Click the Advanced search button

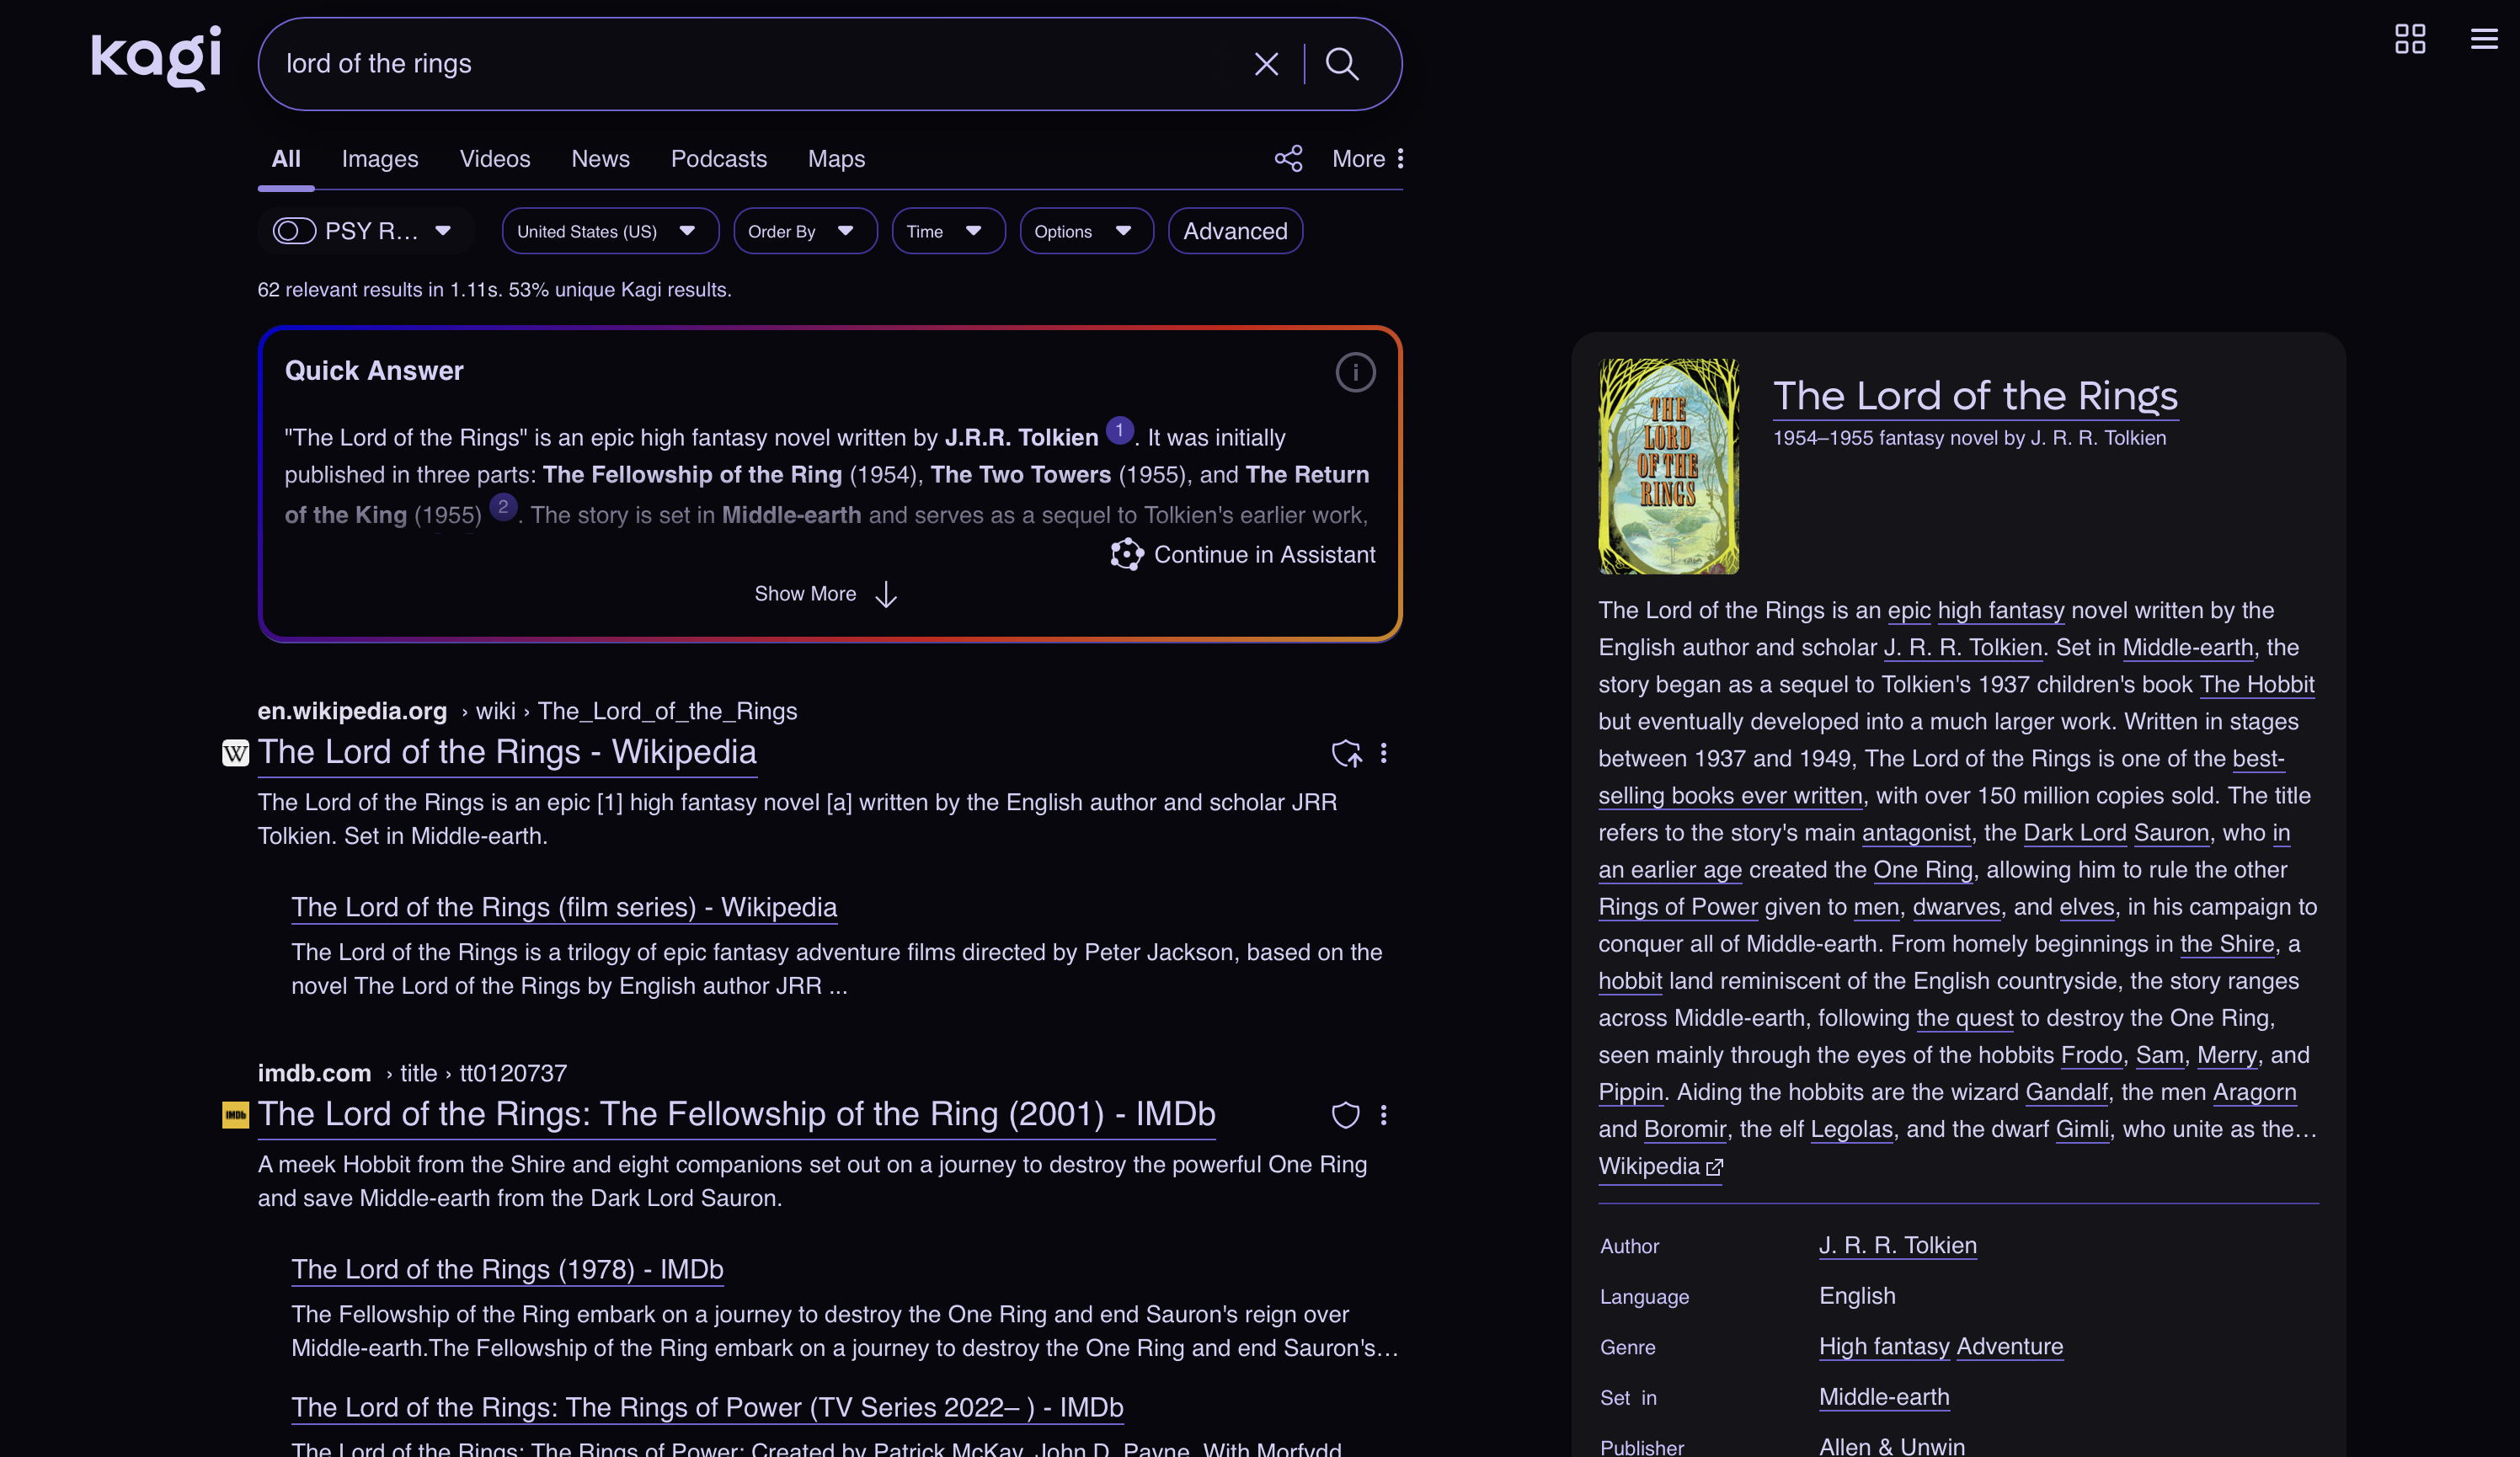1235,231
